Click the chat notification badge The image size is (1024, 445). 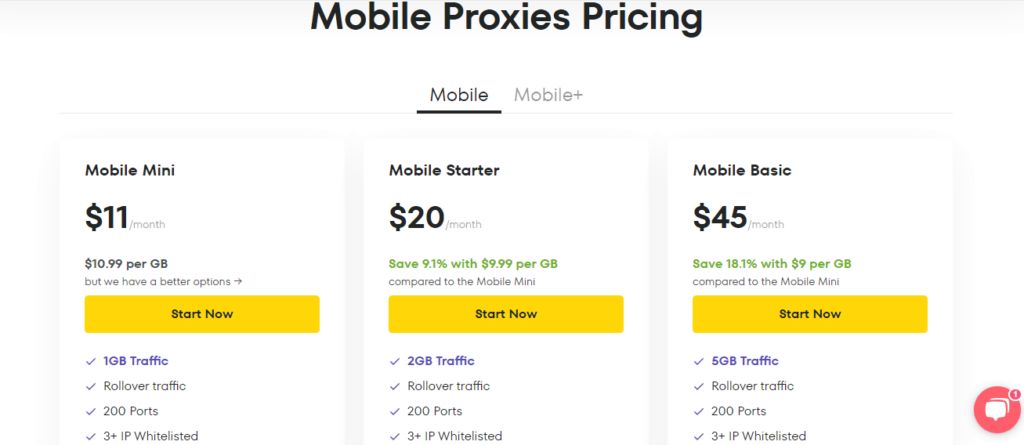click(x=1014, y=394)
